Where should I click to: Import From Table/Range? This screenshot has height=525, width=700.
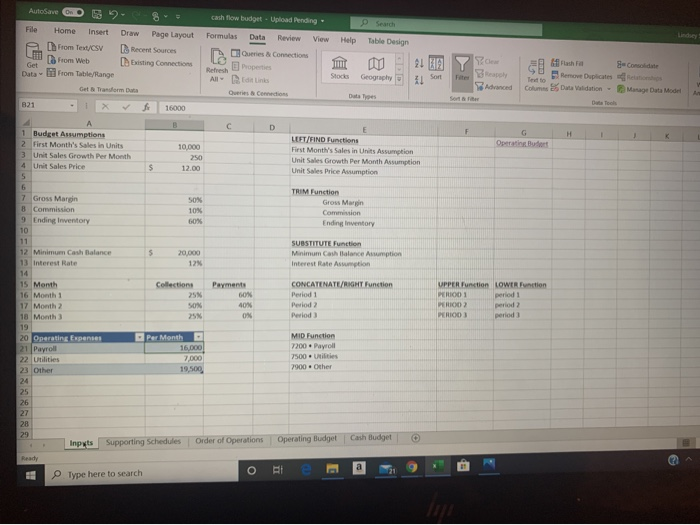pyautogui.click(x=80, y=74)
